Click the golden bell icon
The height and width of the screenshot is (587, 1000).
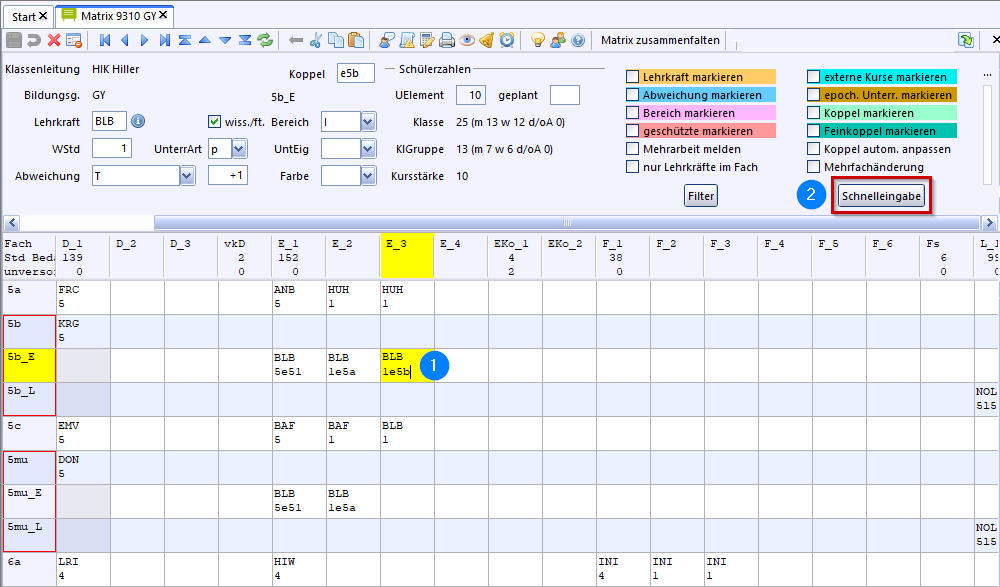[487, 40]
